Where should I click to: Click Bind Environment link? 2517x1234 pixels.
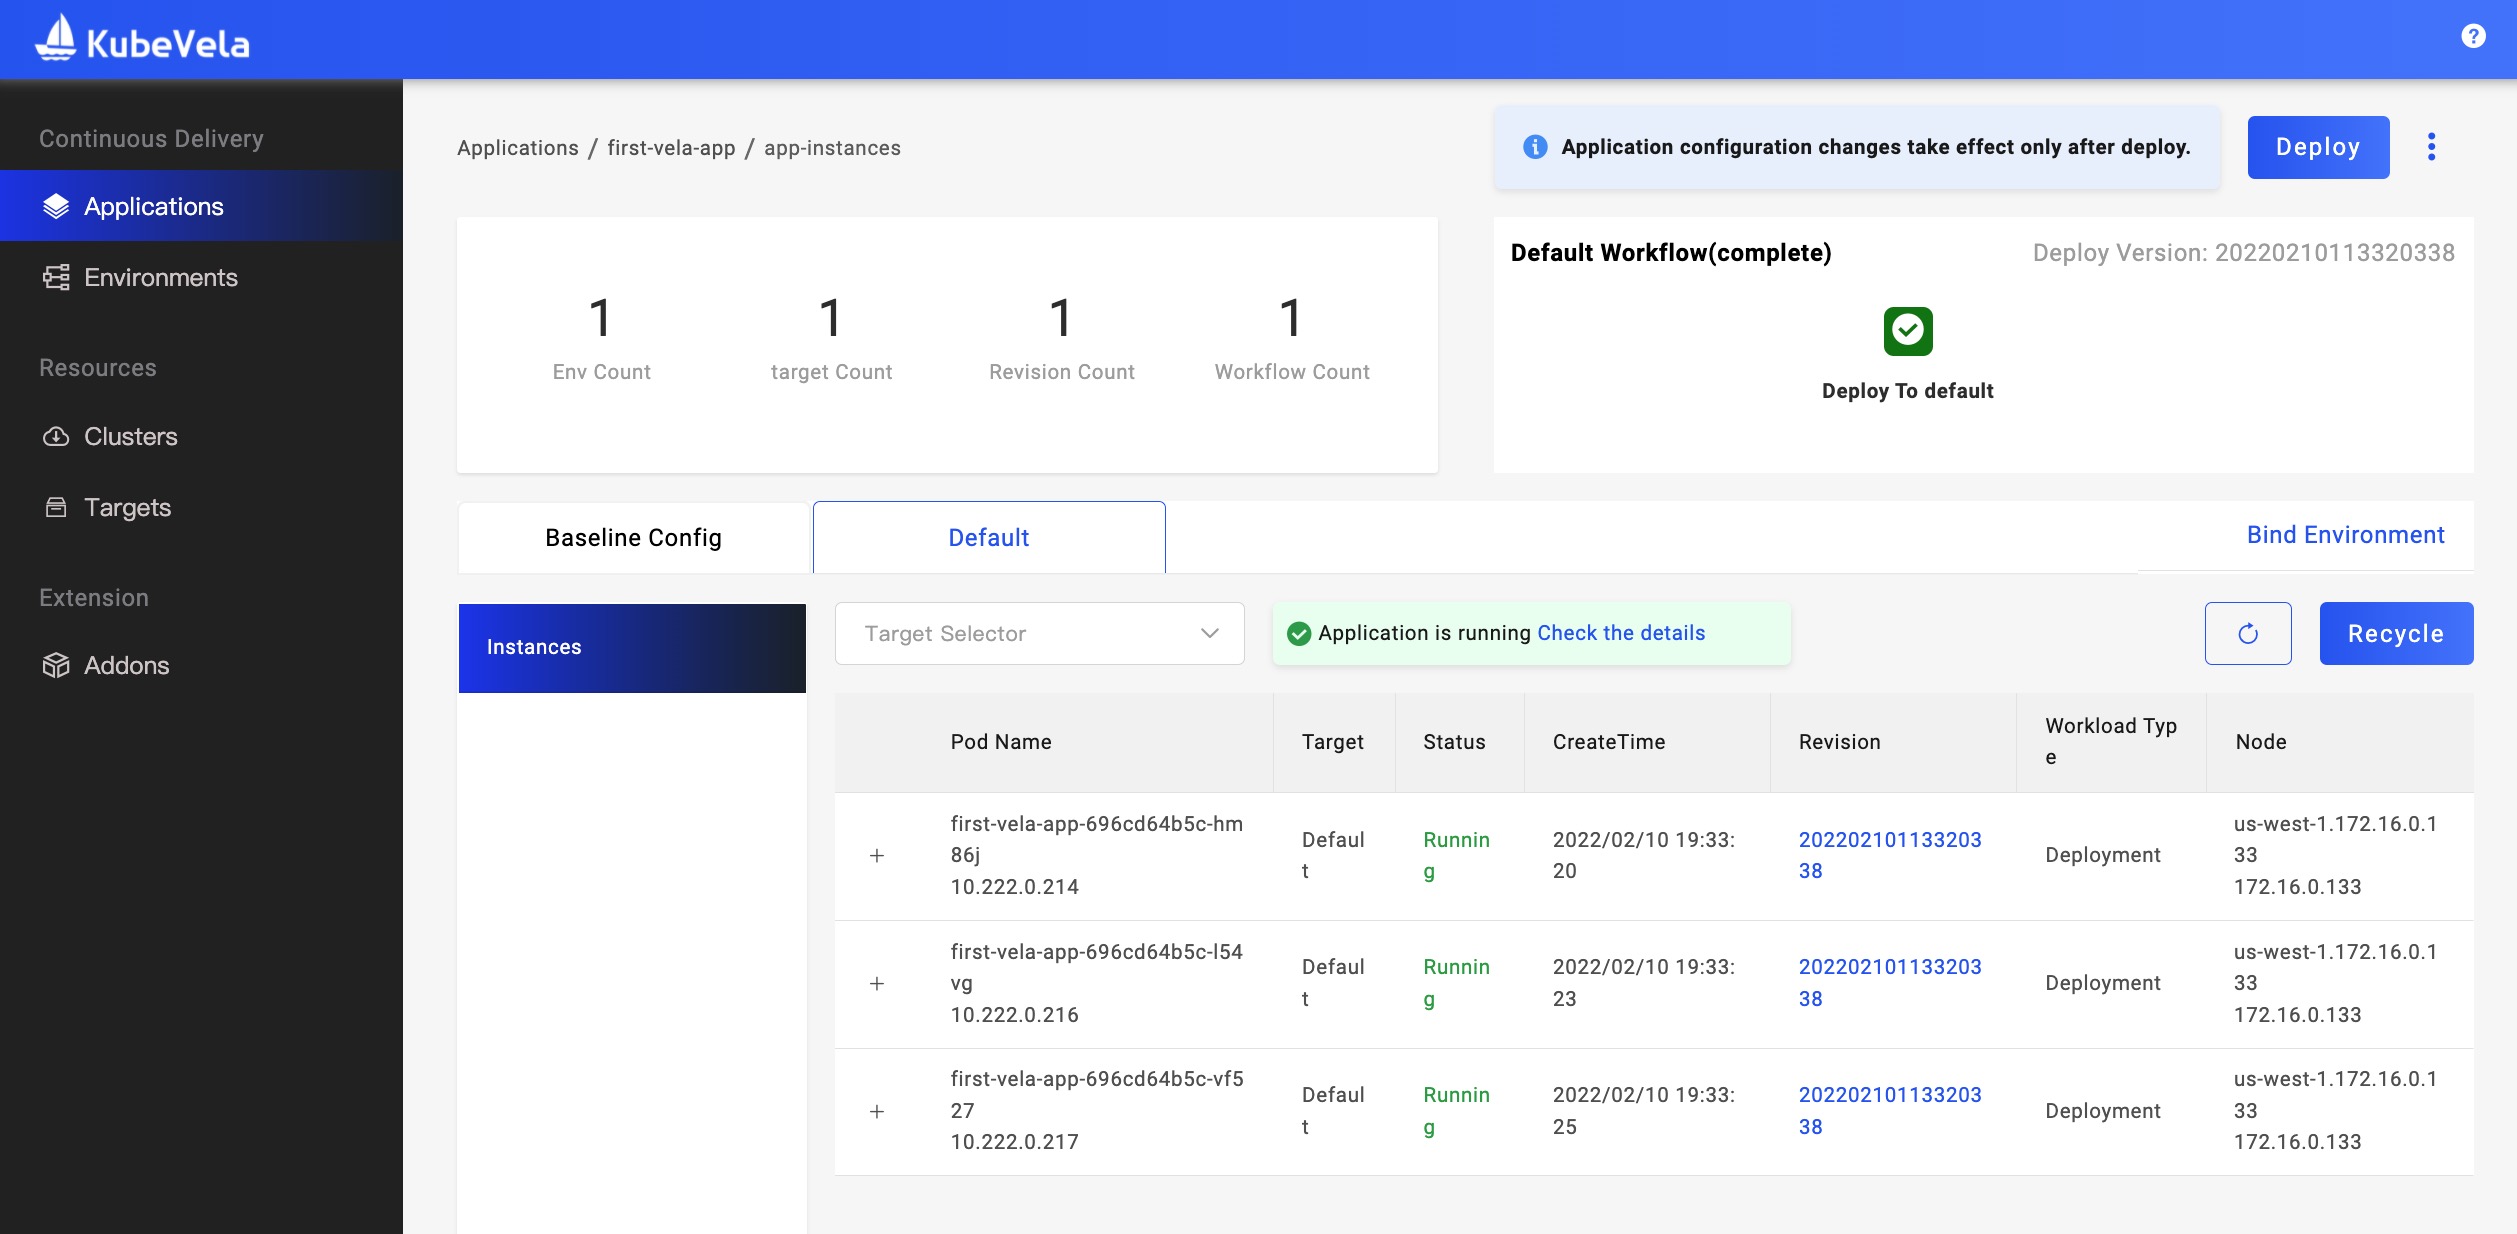(x=2345, y=535)
